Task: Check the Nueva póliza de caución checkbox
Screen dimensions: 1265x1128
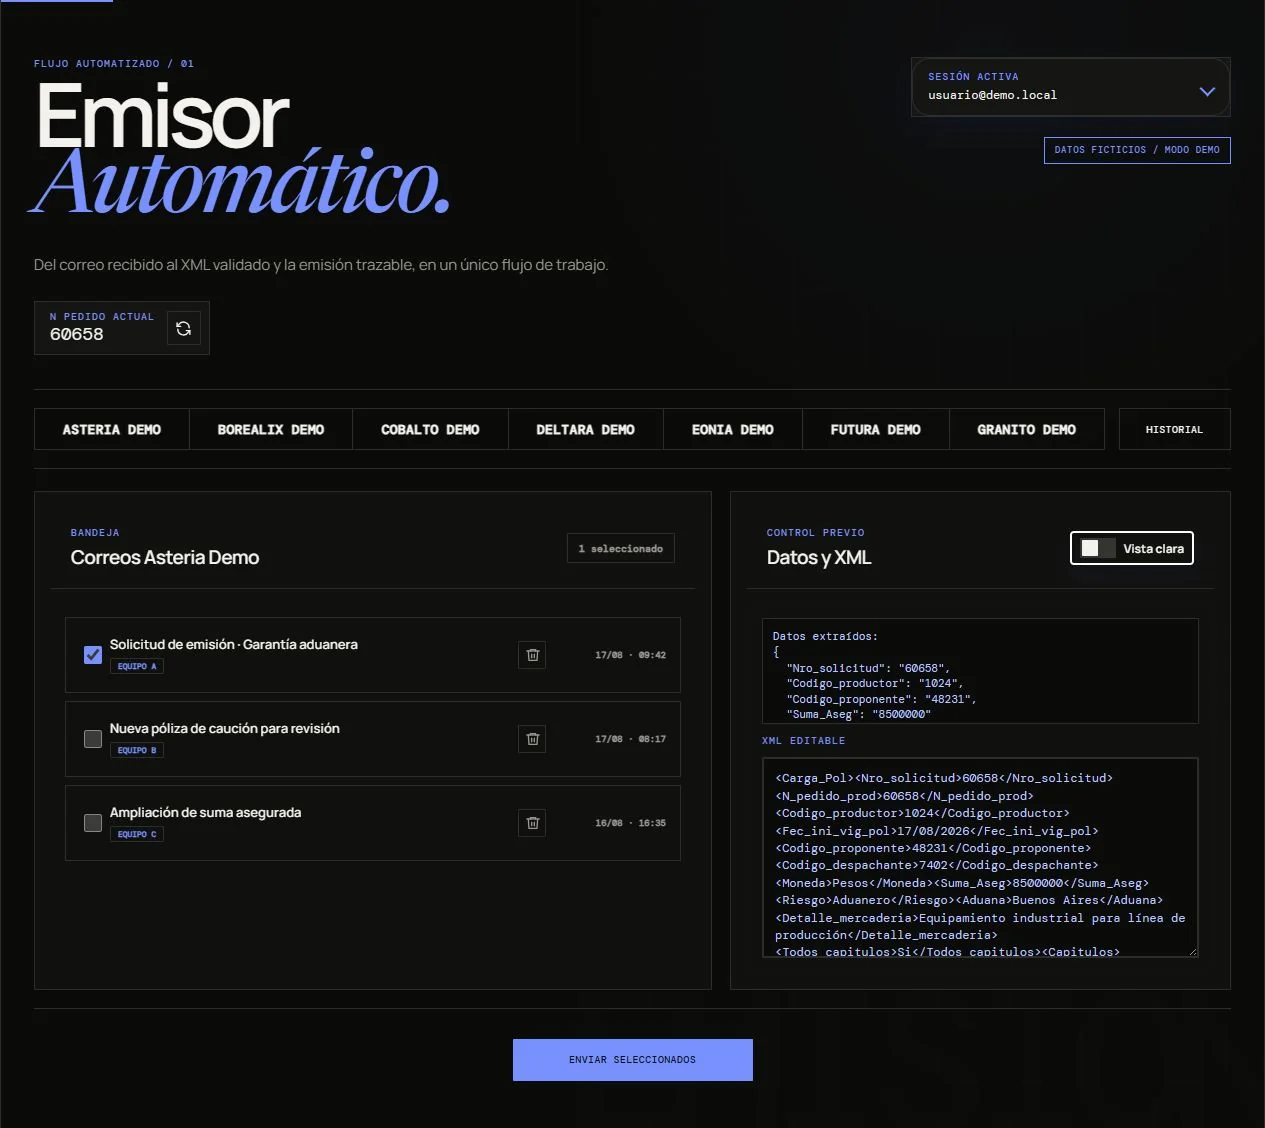Action: click(x=93, y=739)
